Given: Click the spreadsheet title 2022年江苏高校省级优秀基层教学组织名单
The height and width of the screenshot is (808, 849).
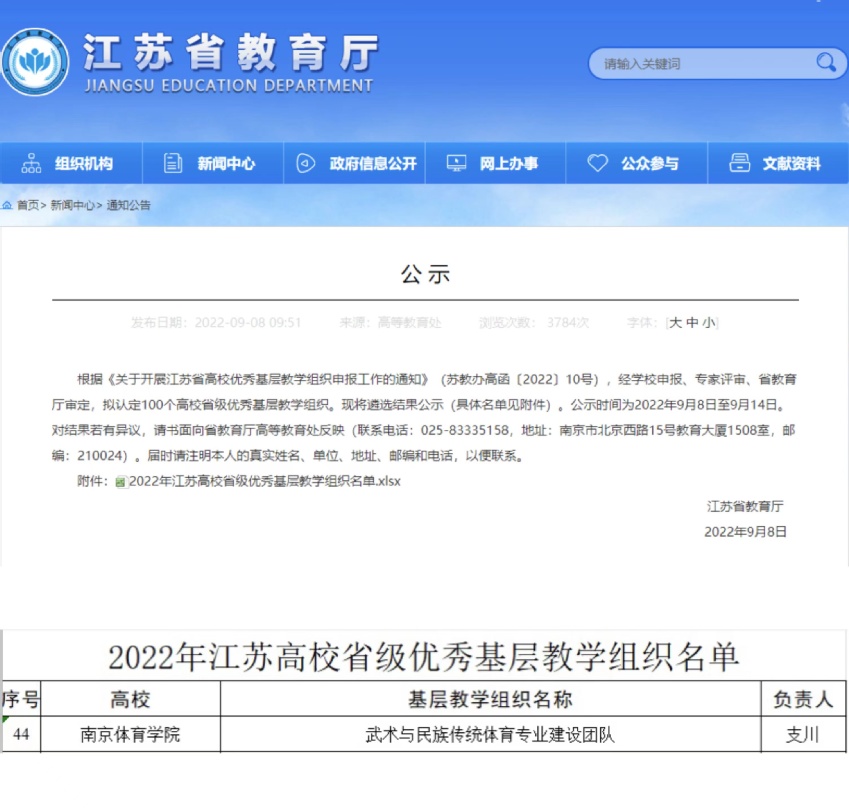Looking at the screenshot, I should pos(424,657).
